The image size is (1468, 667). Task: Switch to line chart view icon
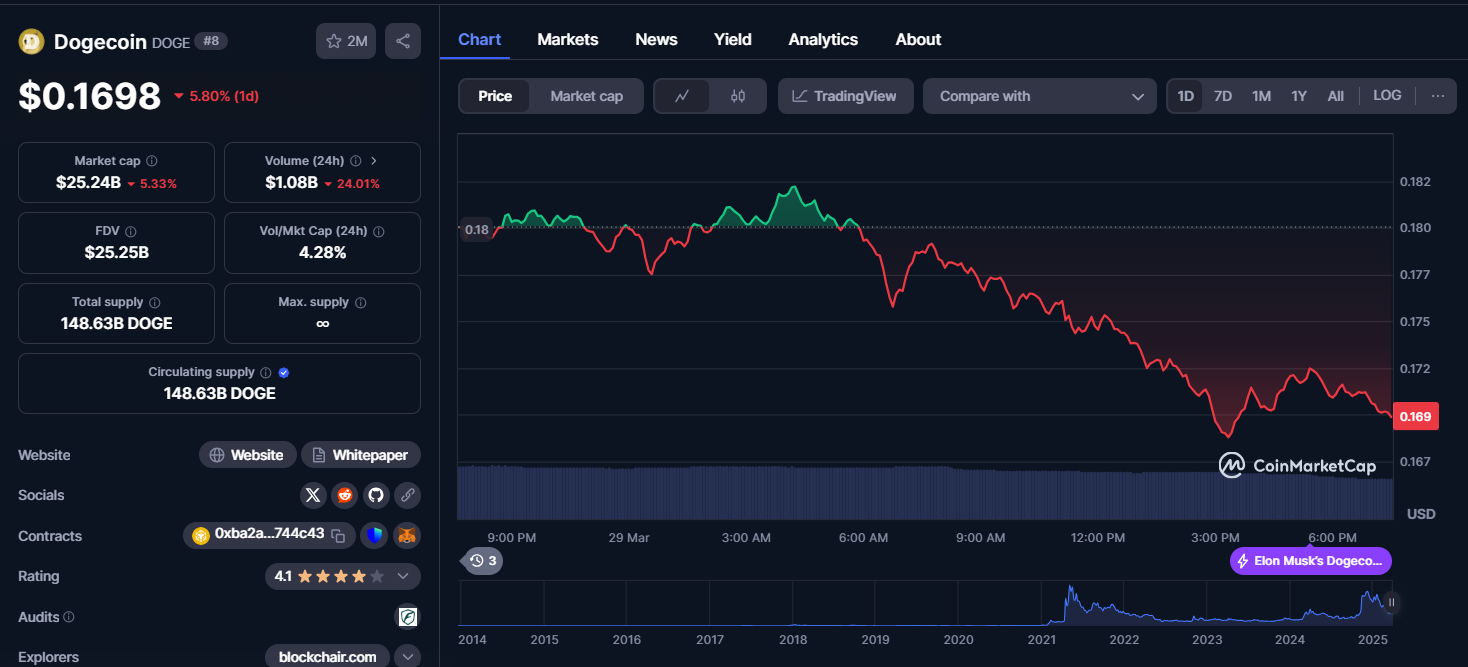682,96
